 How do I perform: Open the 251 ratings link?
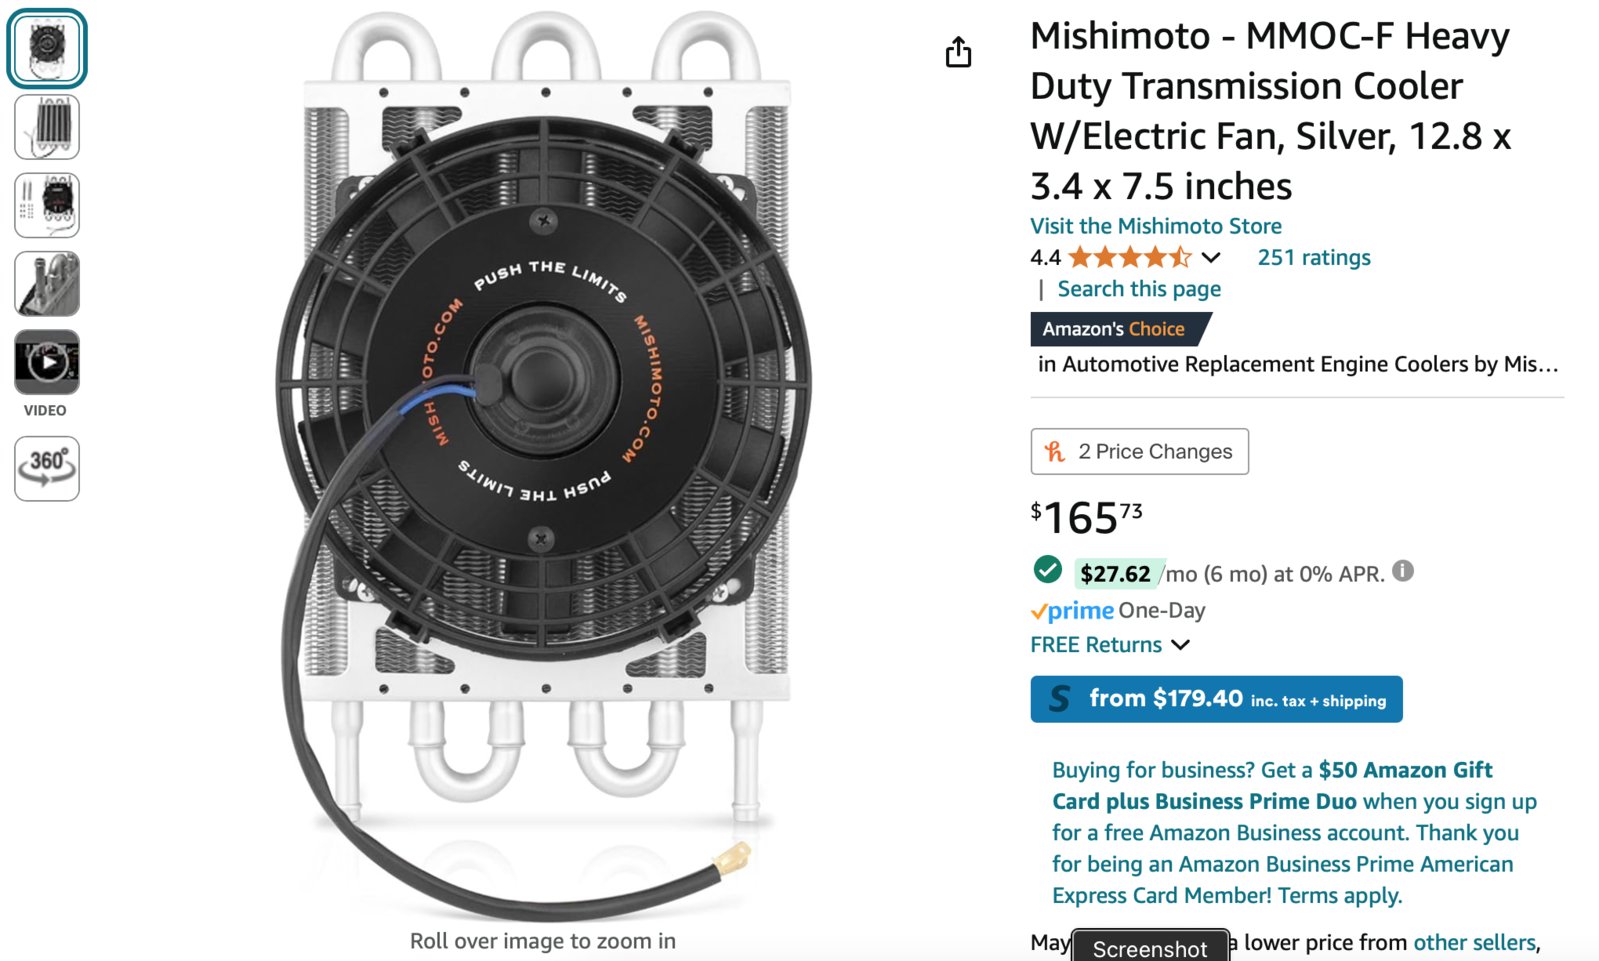[x=1314, y=258]
